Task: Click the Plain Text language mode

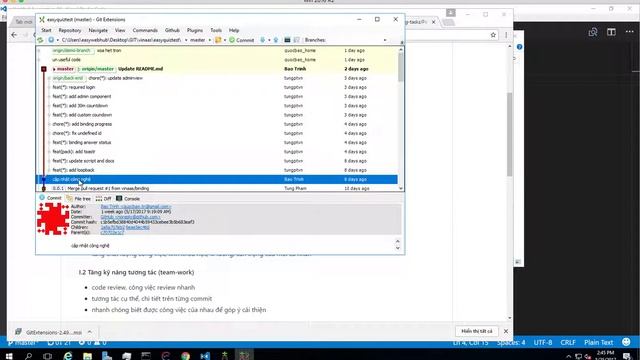Action: pyautogui.click(x=598, y=342)
